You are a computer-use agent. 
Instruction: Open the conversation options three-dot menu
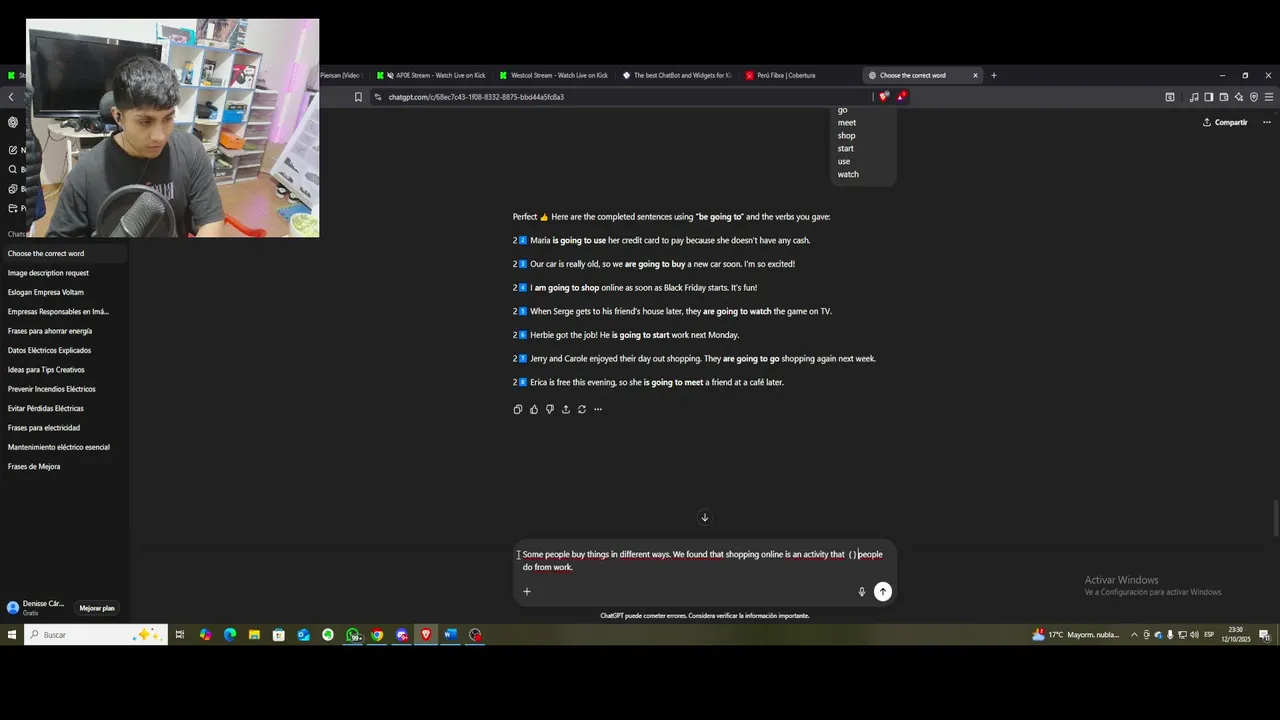pyautogui.click(x=1266, y=122)
